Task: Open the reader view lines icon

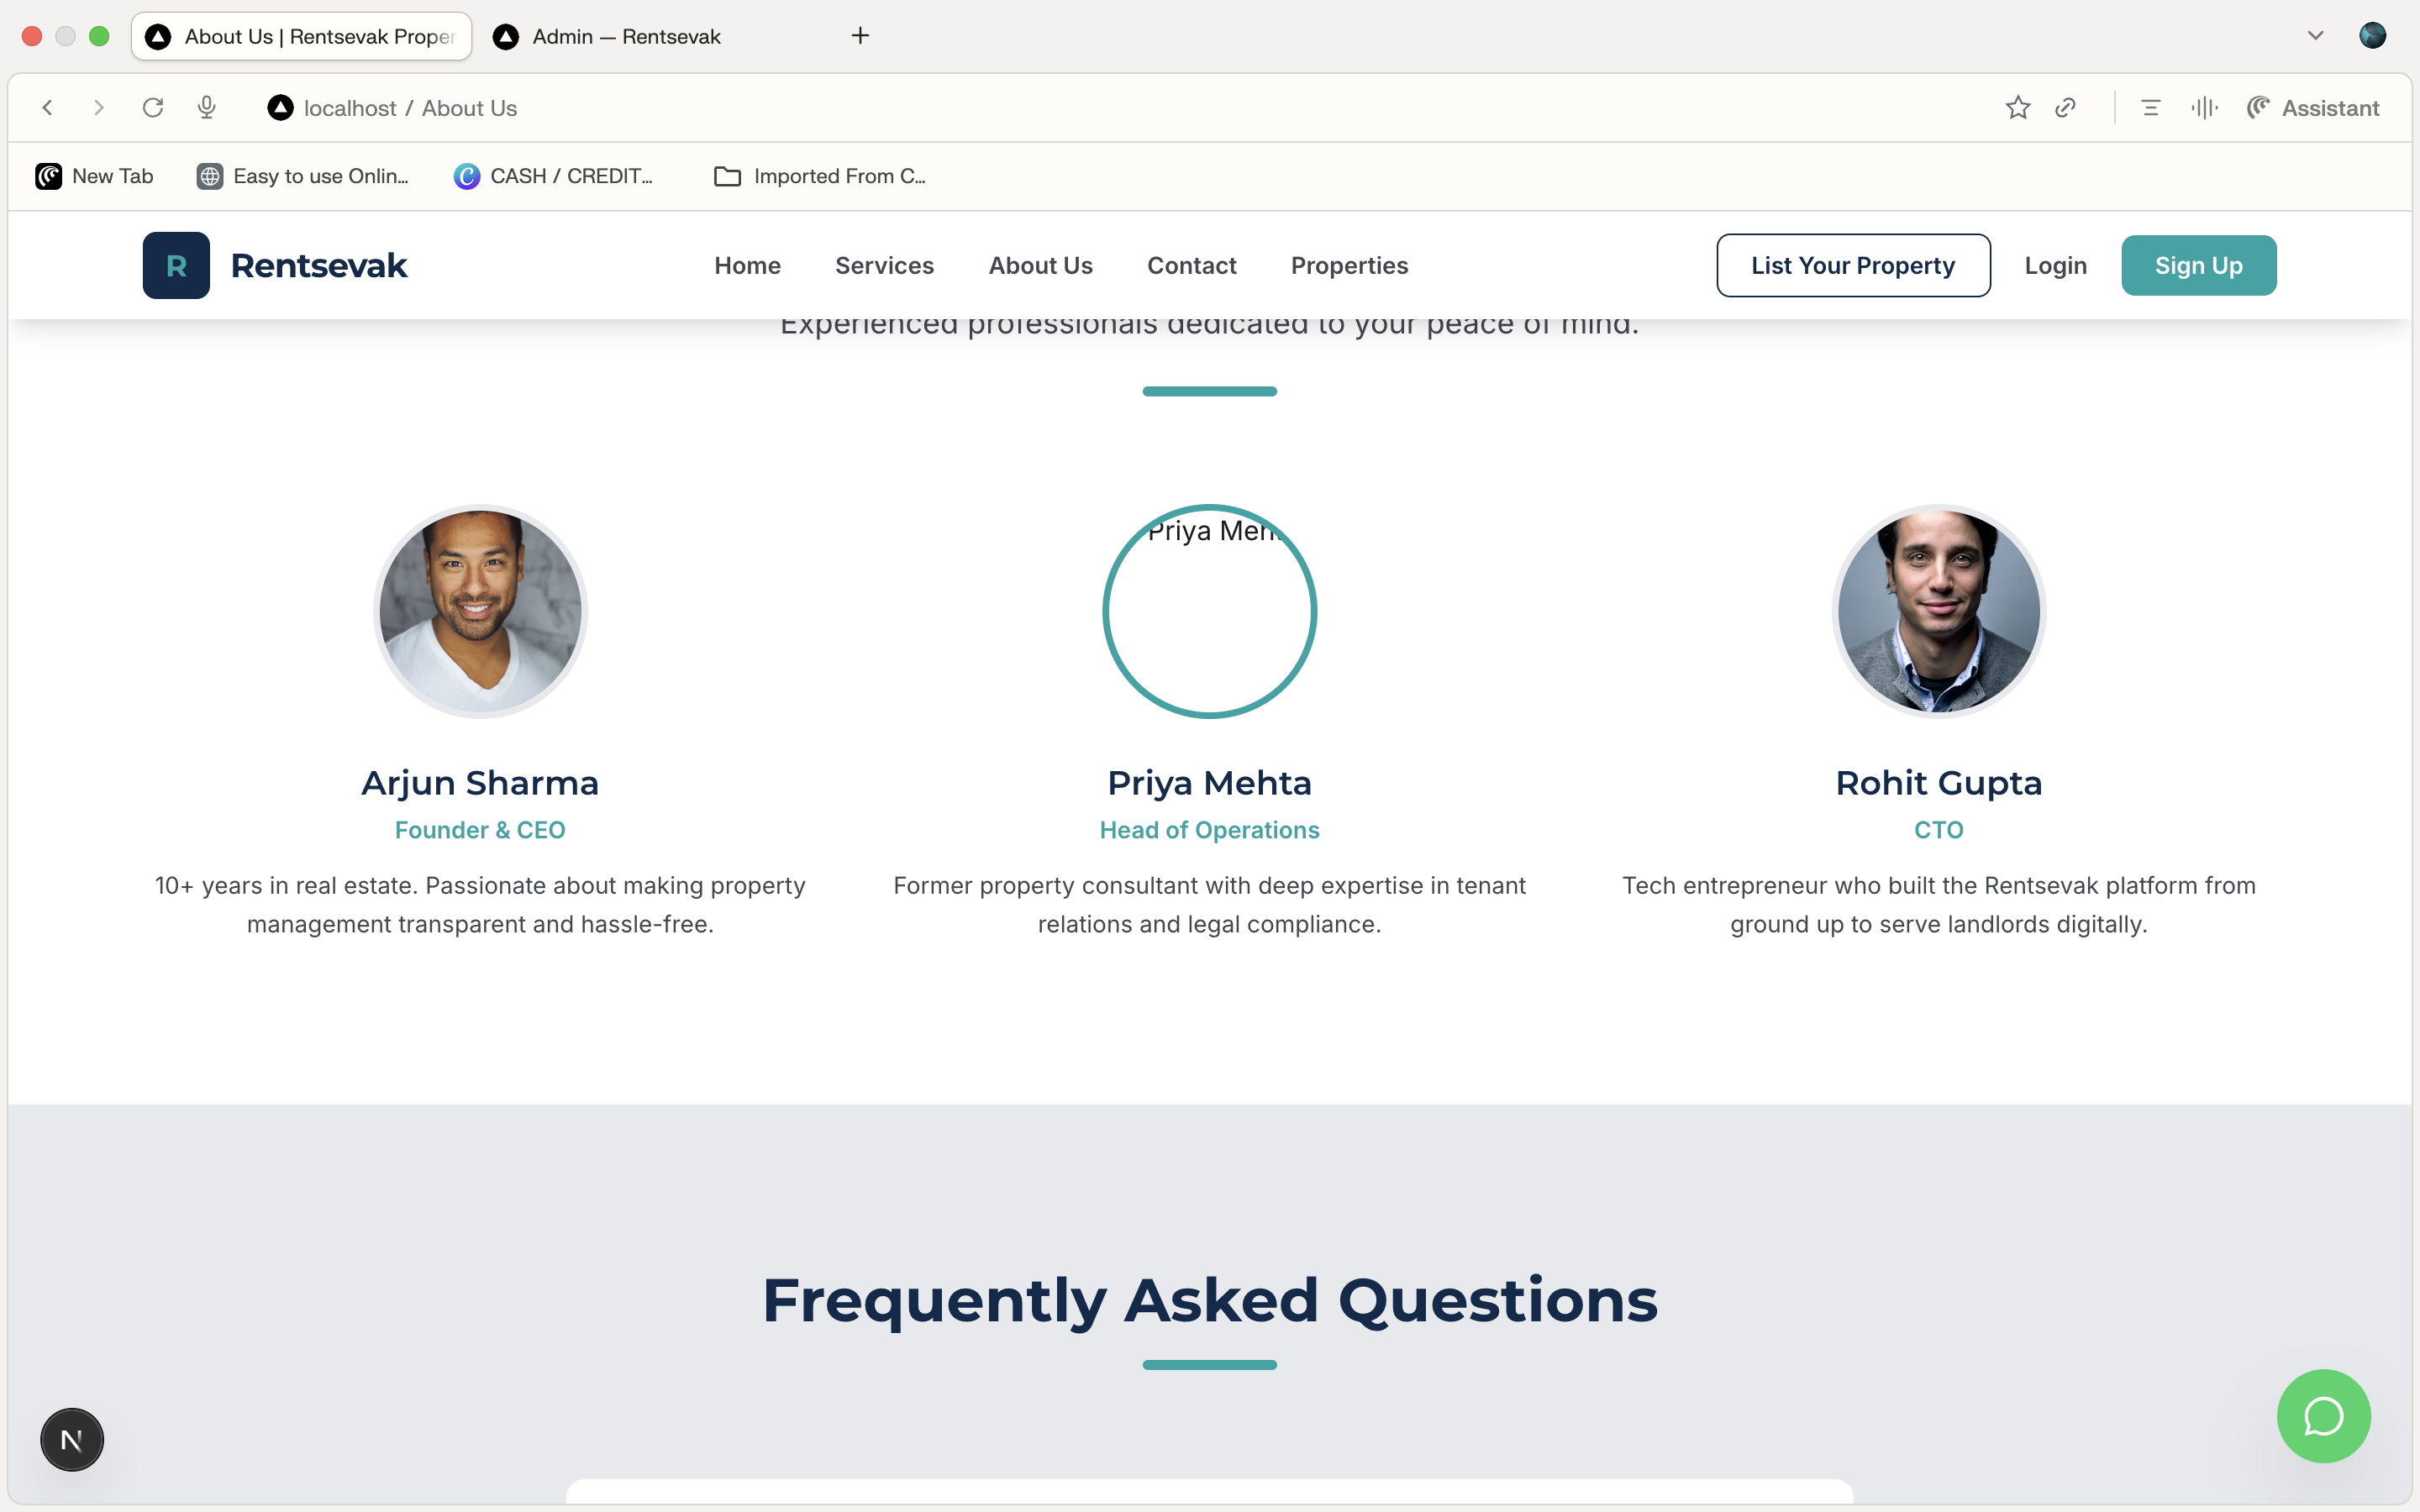Action: point(2151,108)
